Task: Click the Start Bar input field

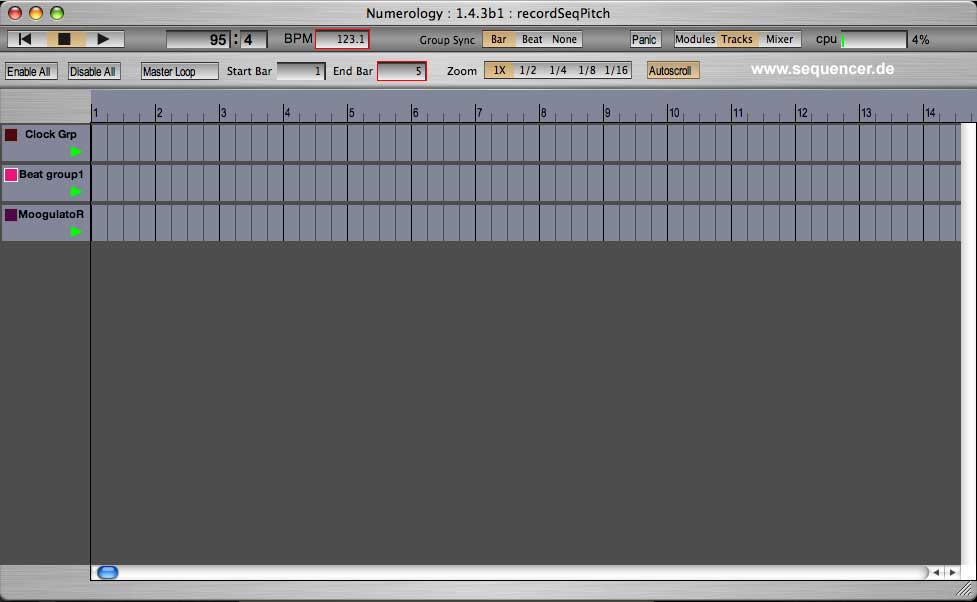Action: tap(301, 71)
